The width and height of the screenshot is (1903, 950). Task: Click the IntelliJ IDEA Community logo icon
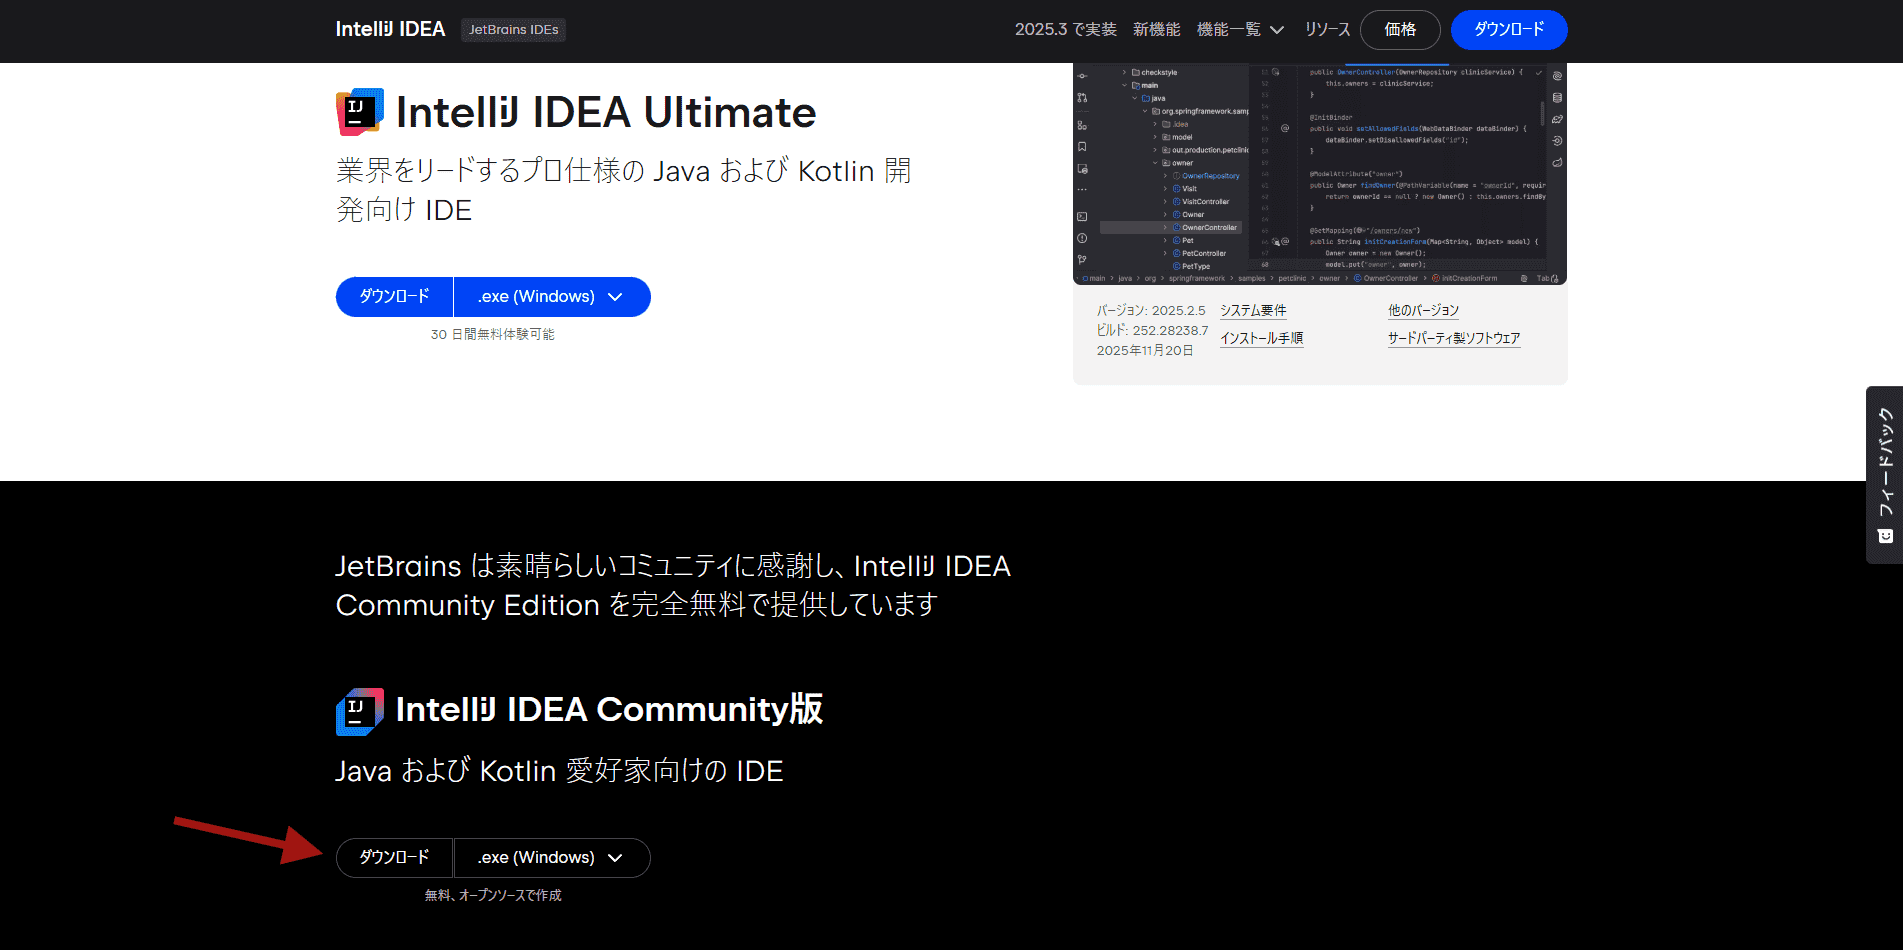pos(360,712)
